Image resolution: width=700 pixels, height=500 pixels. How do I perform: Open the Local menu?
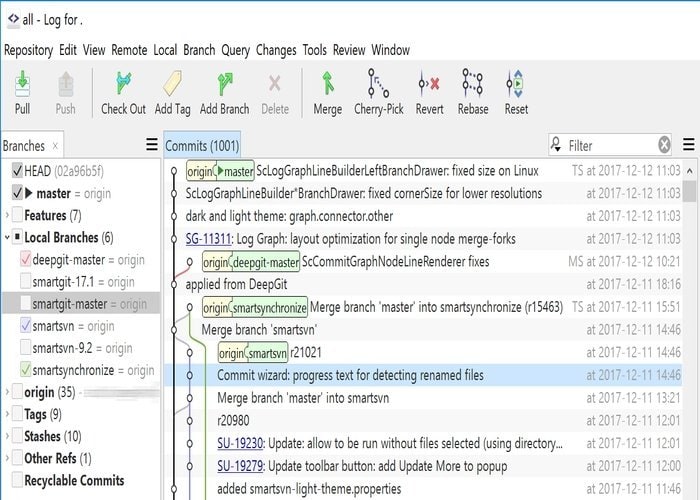click(x=165, y=50)
